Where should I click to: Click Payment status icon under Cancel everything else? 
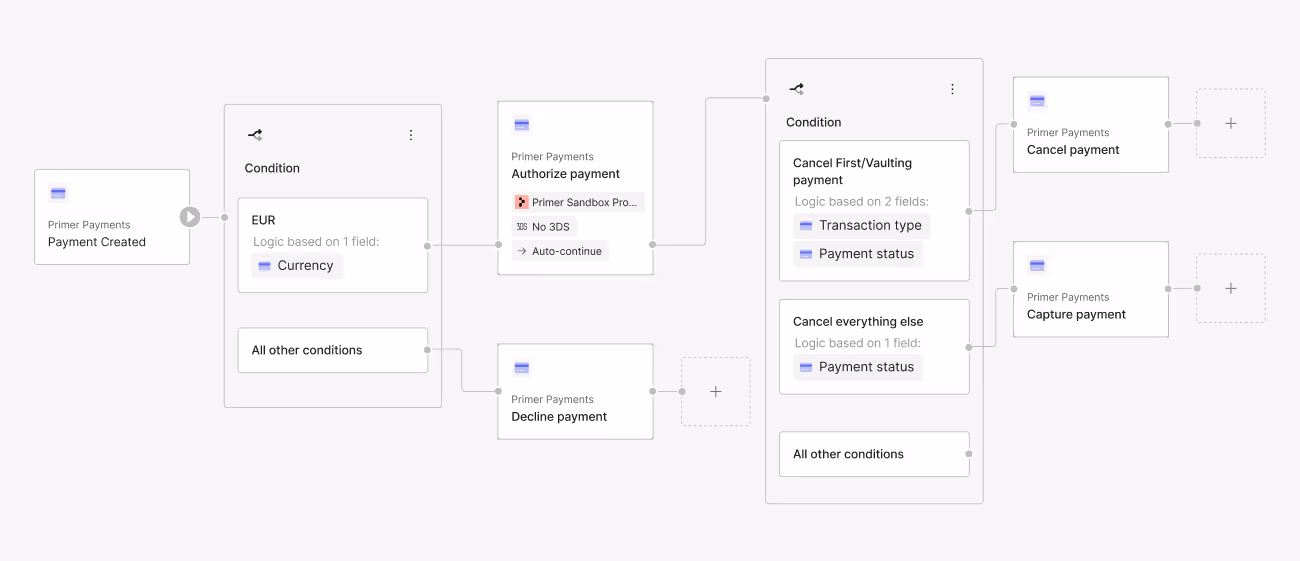806,367
